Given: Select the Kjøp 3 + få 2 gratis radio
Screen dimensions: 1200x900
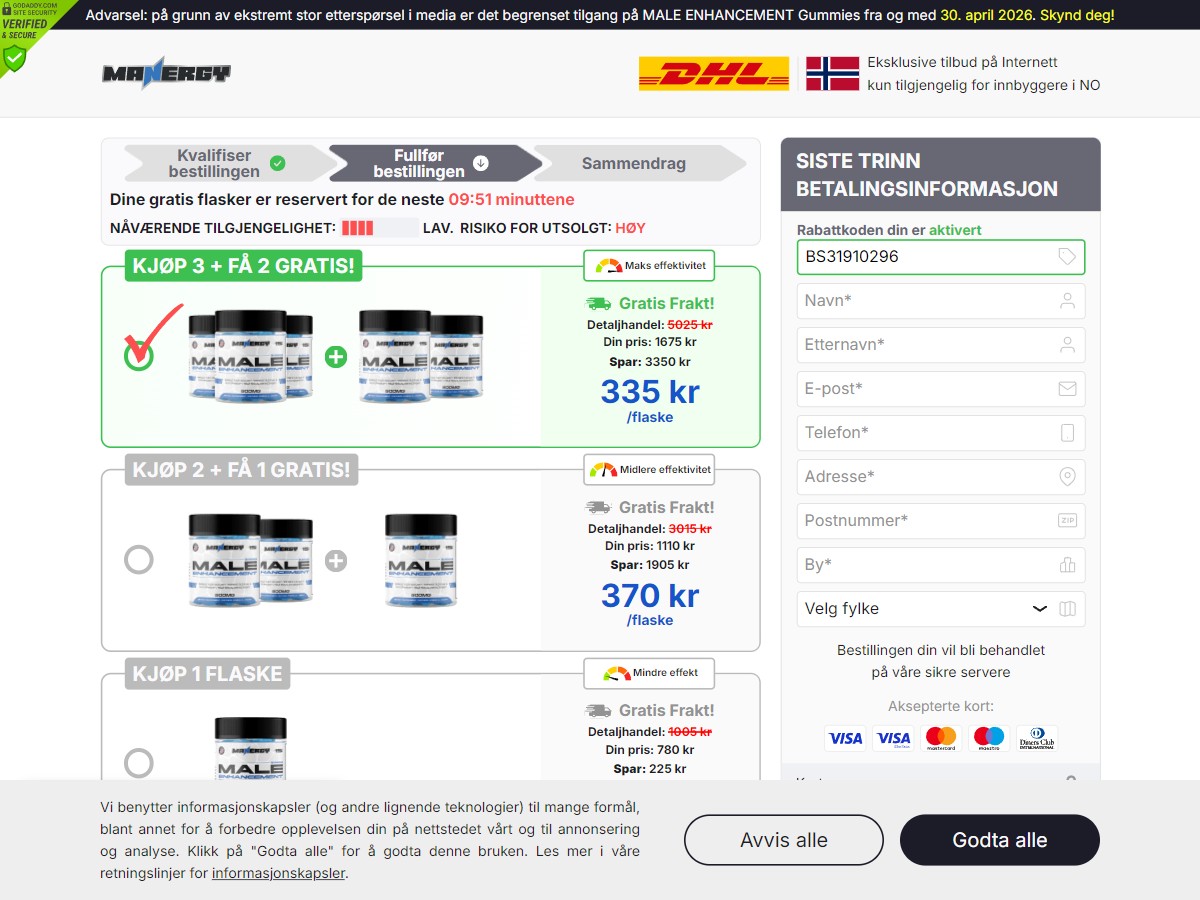Looking at the screenshot, I should point(139,355).
